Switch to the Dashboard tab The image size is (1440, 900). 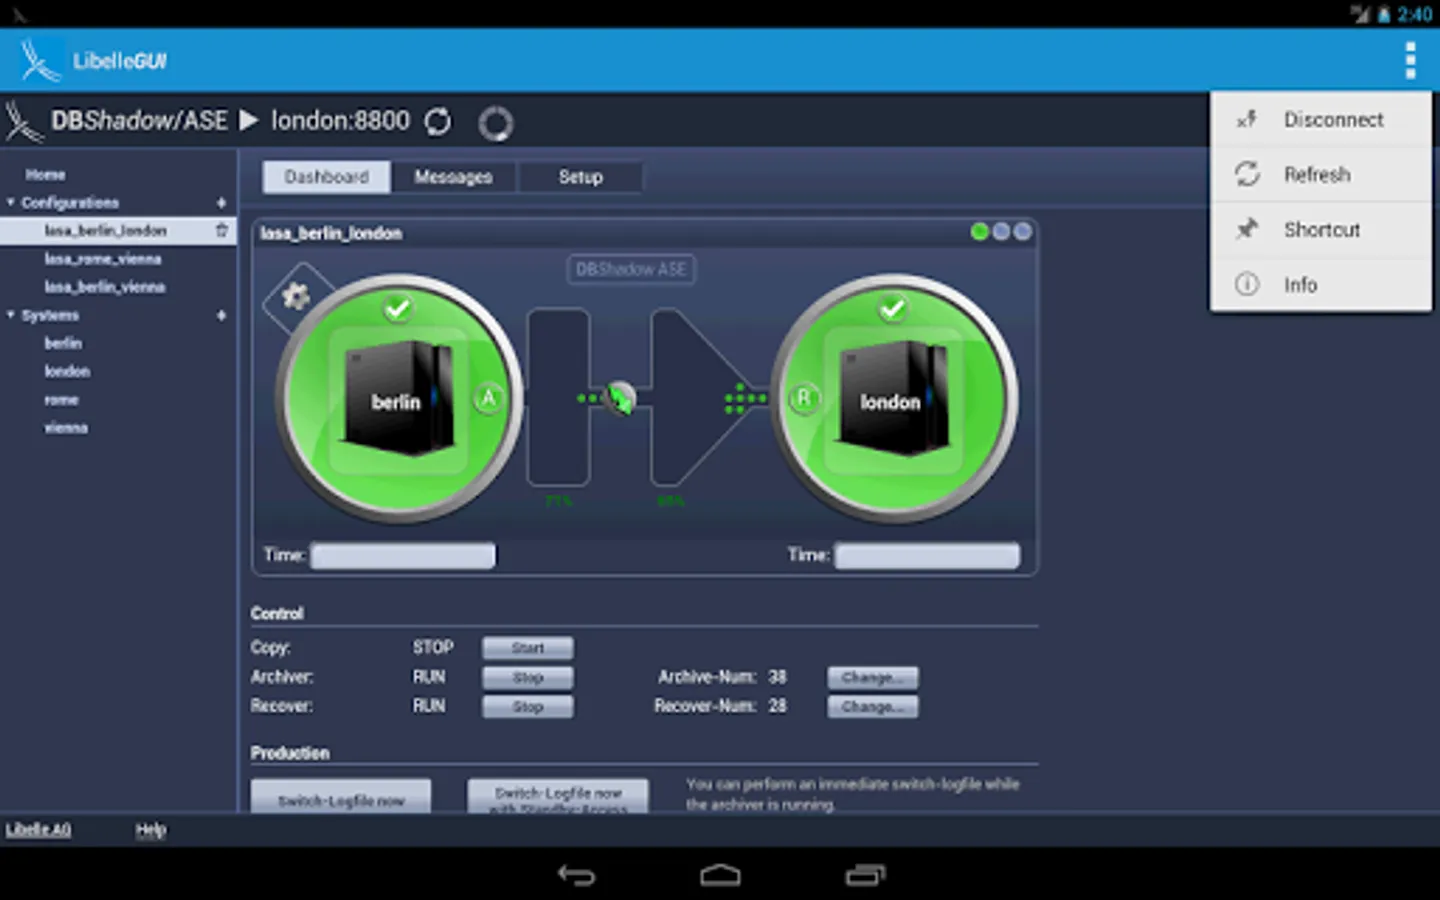(x=326, y=177)
